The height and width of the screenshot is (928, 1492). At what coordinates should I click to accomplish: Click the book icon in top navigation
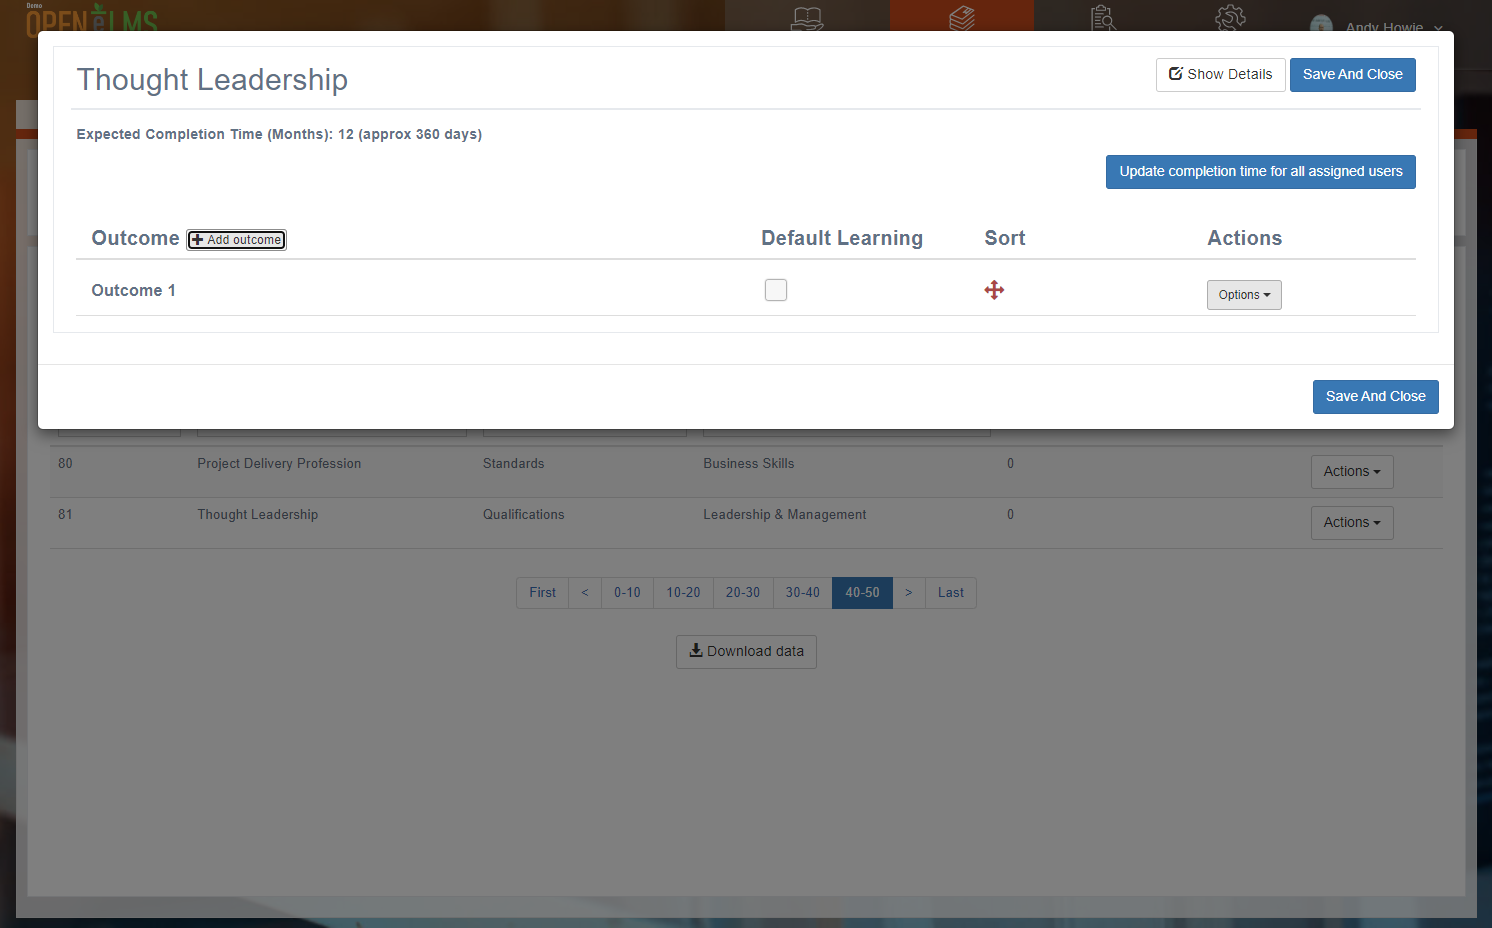(807, 18)
